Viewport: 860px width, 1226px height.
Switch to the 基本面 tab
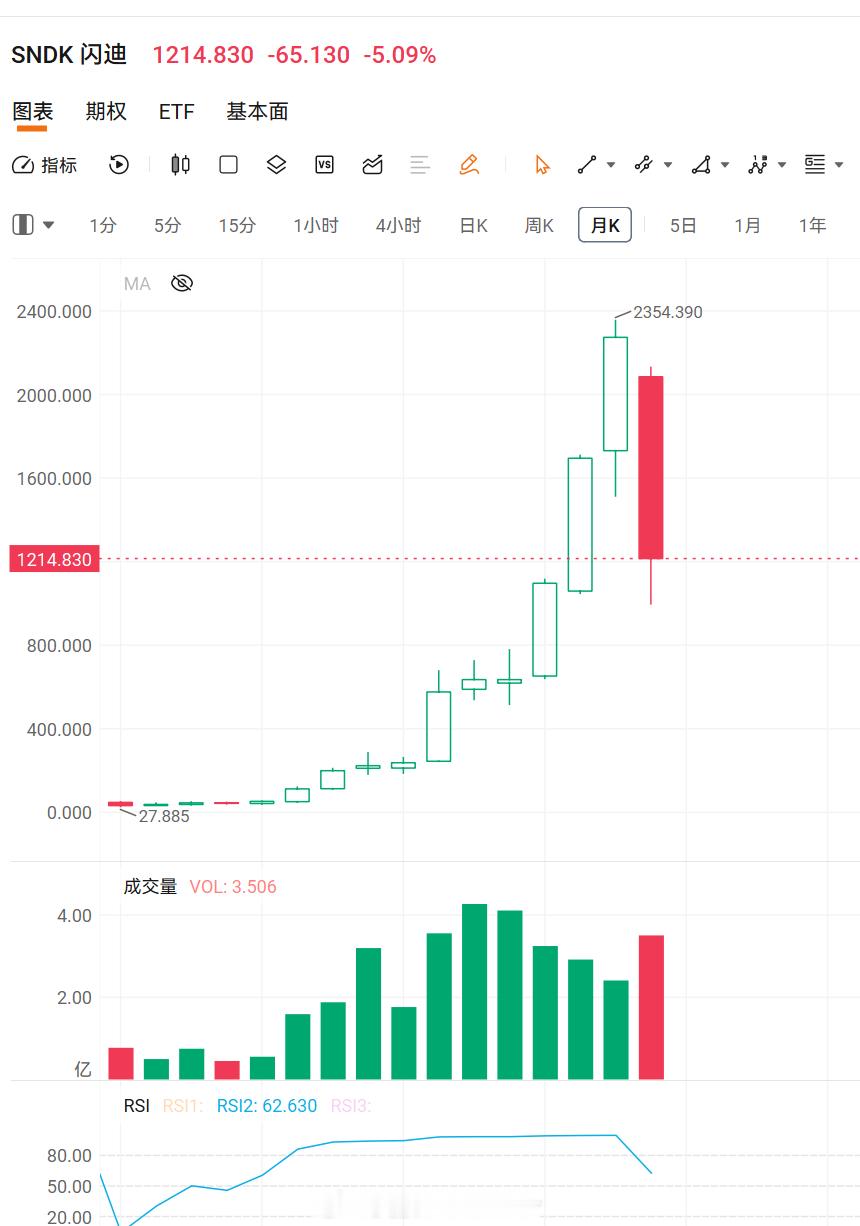(x=258, y=112)
